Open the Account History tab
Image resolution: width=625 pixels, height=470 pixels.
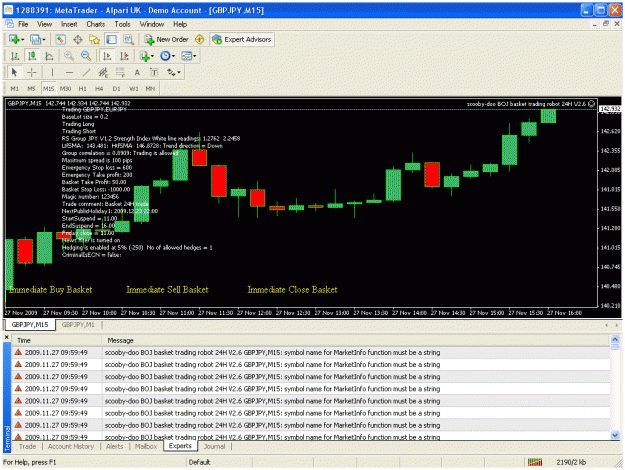(x=71, y=446)
